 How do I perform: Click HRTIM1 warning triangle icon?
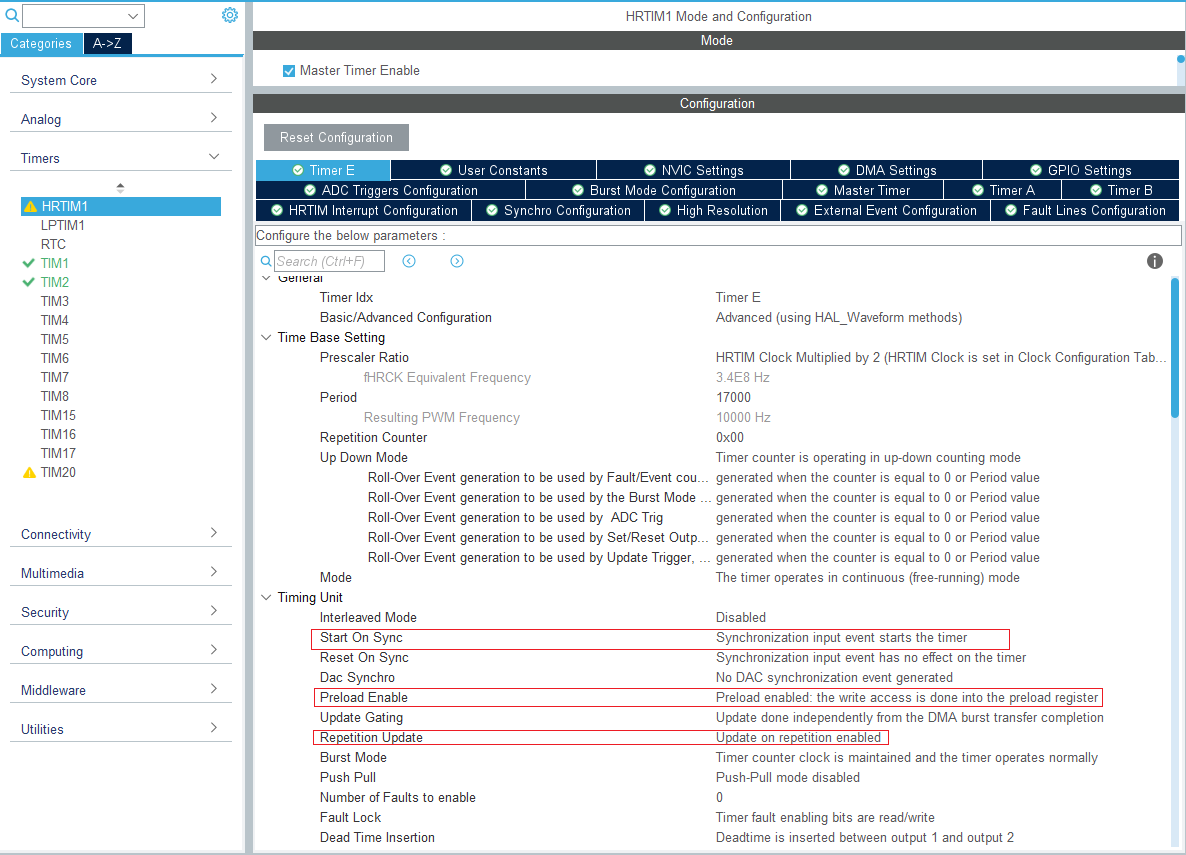tap(30, 207)
